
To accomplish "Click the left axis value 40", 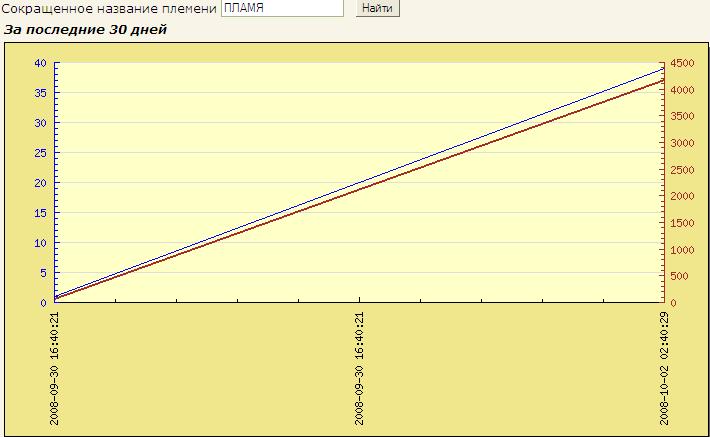I will [x=40, y=63].
